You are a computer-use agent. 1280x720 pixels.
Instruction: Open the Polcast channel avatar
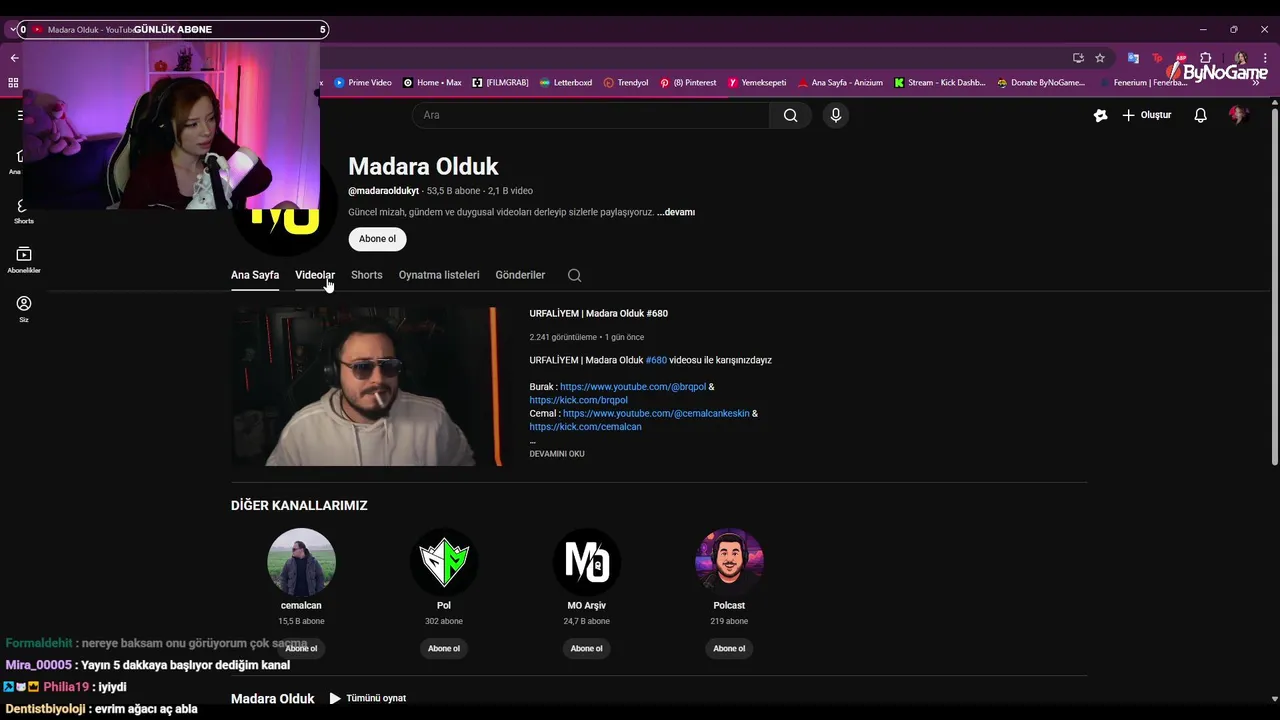click(729, 562)
